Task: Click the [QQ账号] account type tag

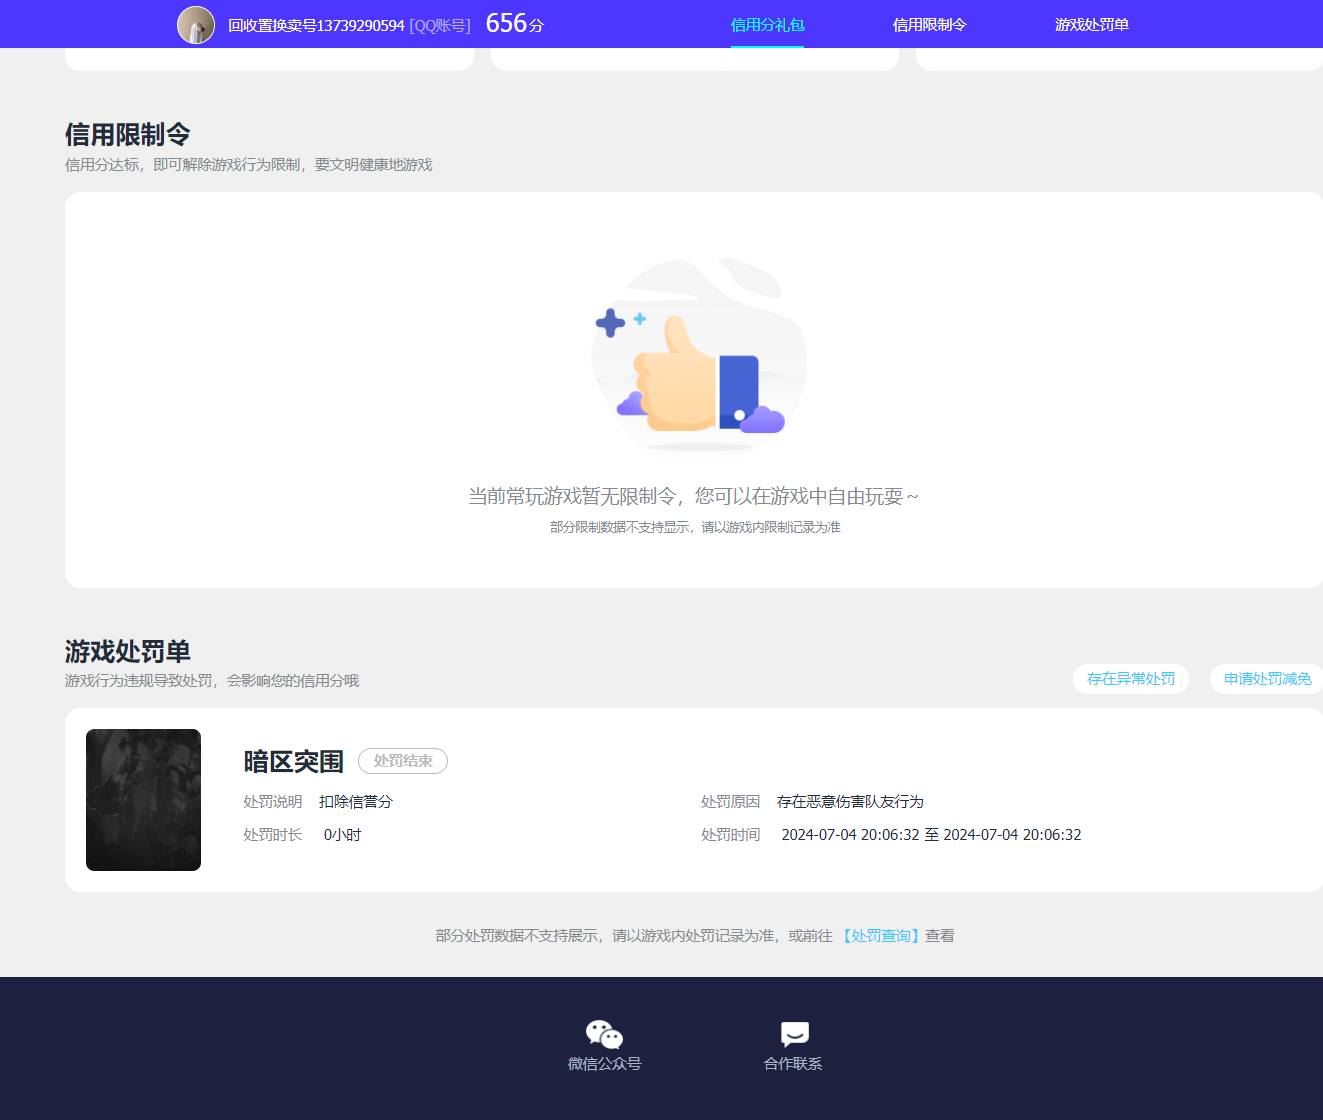Action: [441, 24]
